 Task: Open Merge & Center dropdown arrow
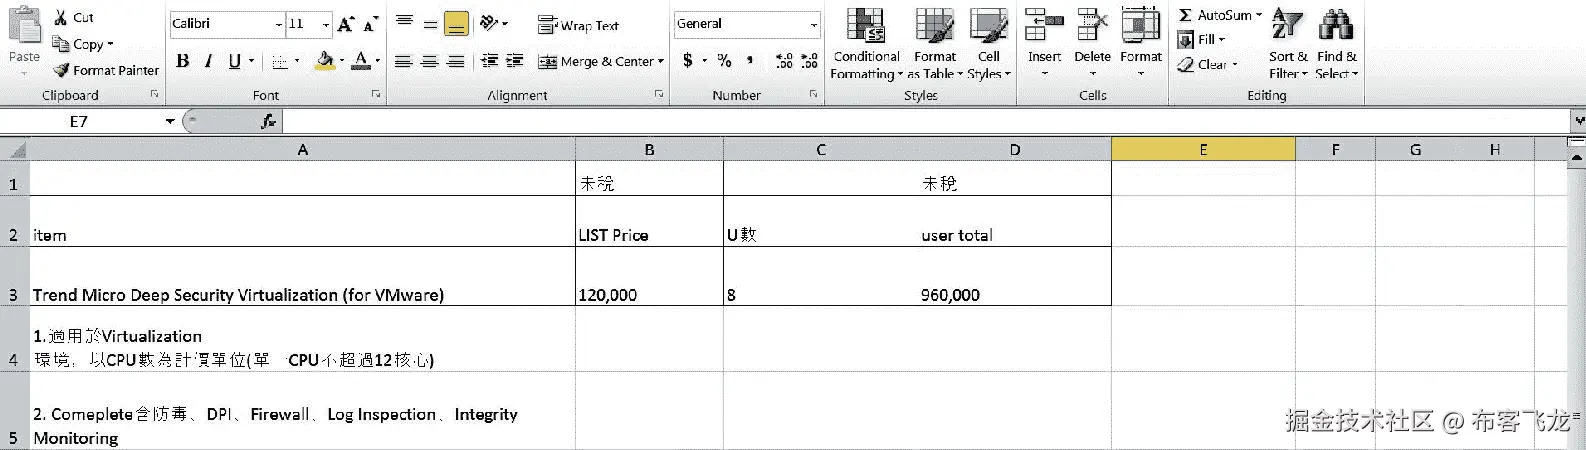click(661, 61)
